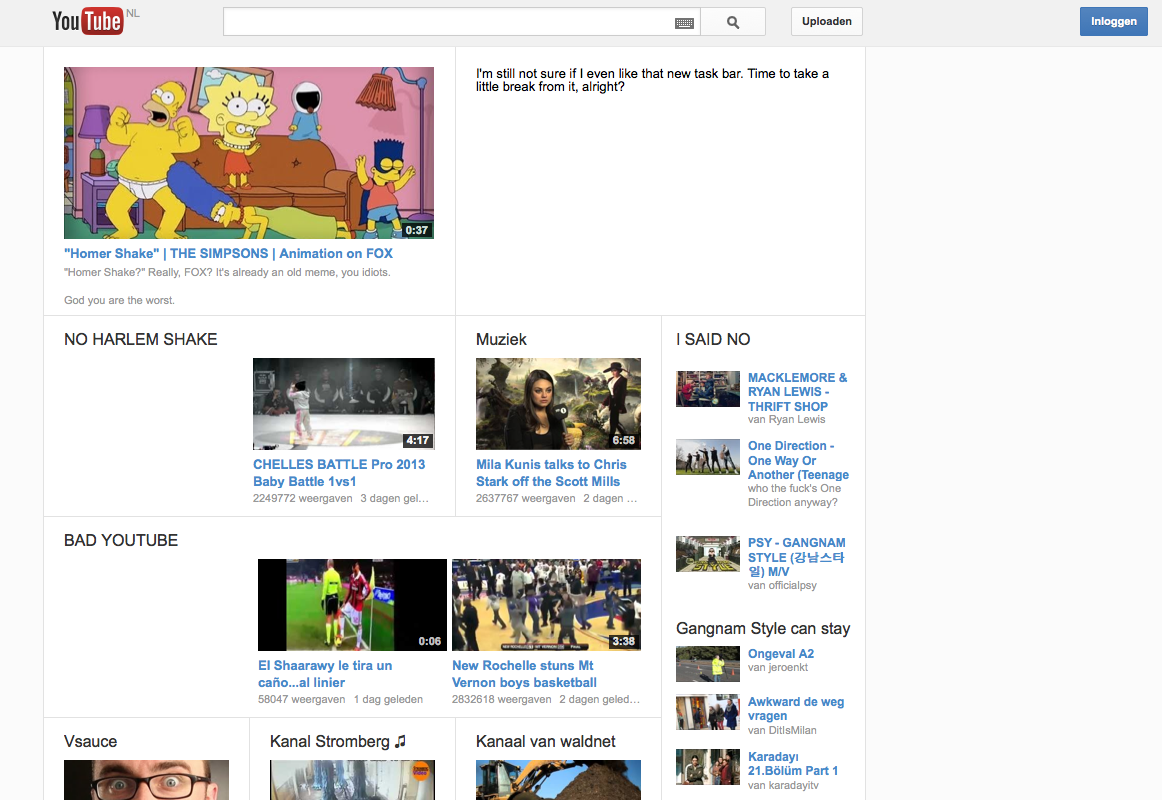Click the van jeroenkt uploader text
Screen dimensions: 1162x800
[x=777, y=667]
